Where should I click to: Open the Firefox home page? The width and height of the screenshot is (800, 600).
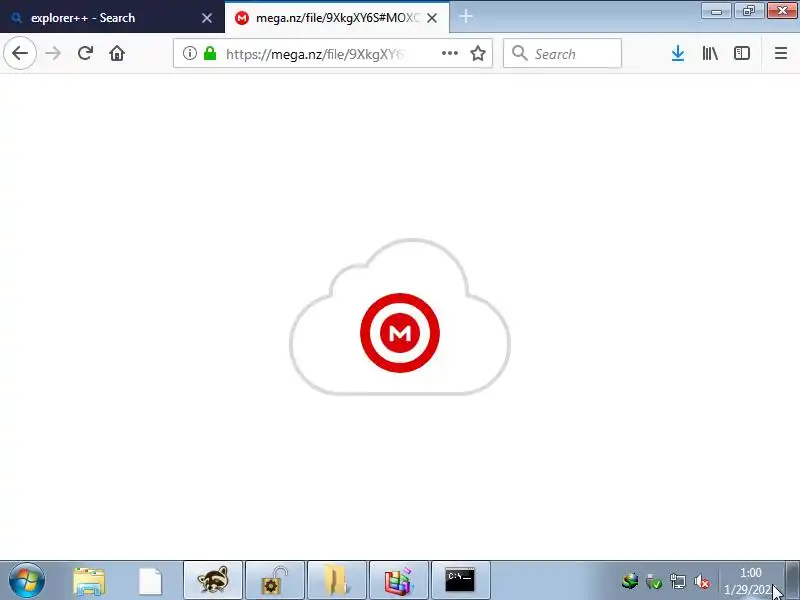click(117, 53)
